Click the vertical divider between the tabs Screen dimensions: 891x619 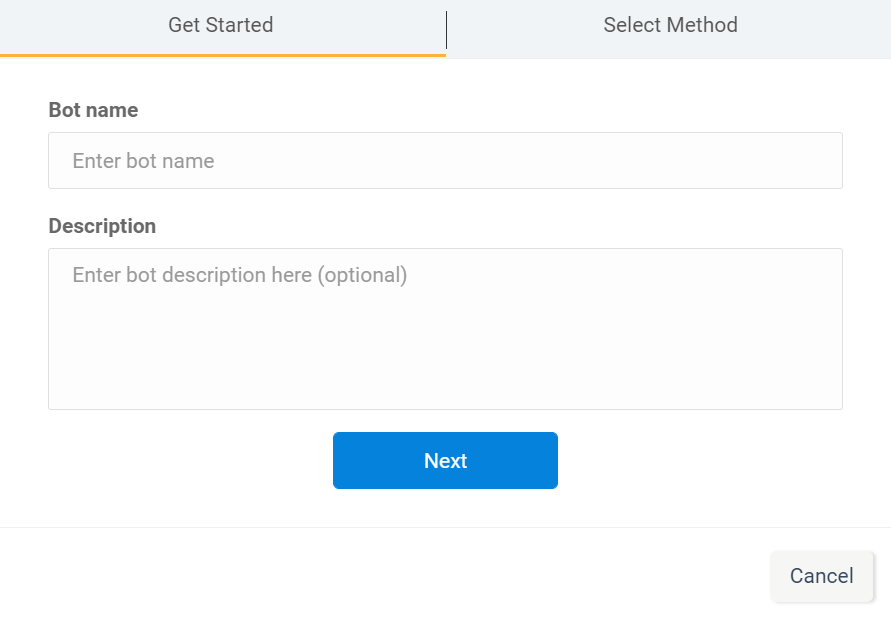[446, 30]
